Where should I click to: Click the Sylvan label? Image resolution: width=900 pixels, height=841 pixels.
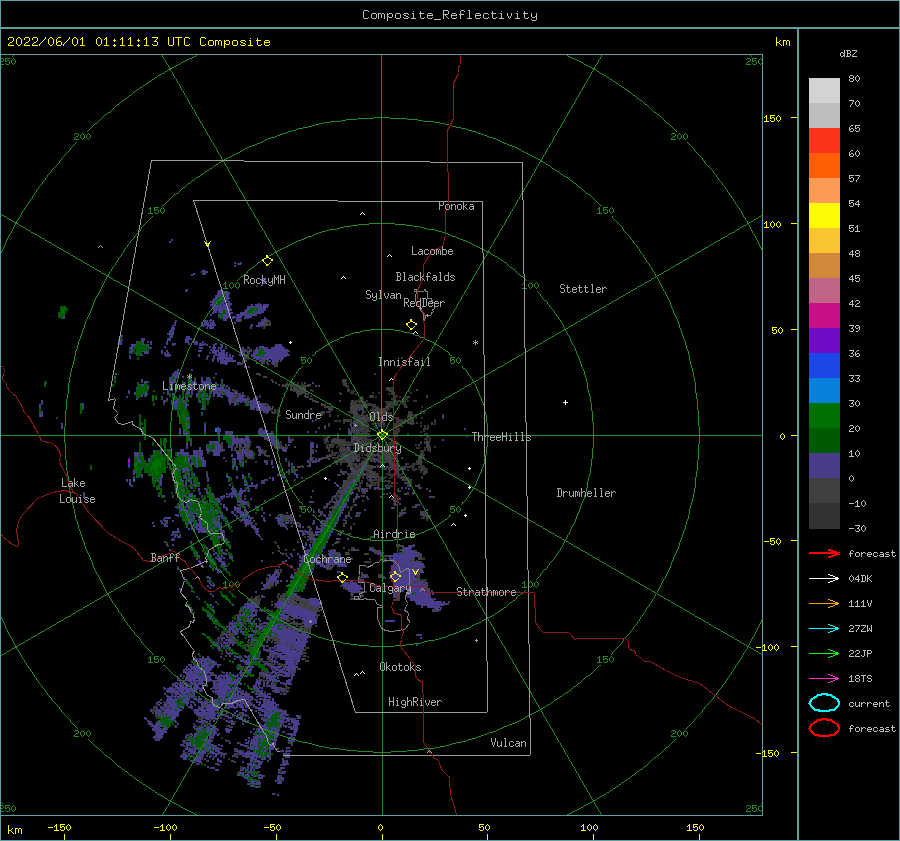[x=383, y=295]
